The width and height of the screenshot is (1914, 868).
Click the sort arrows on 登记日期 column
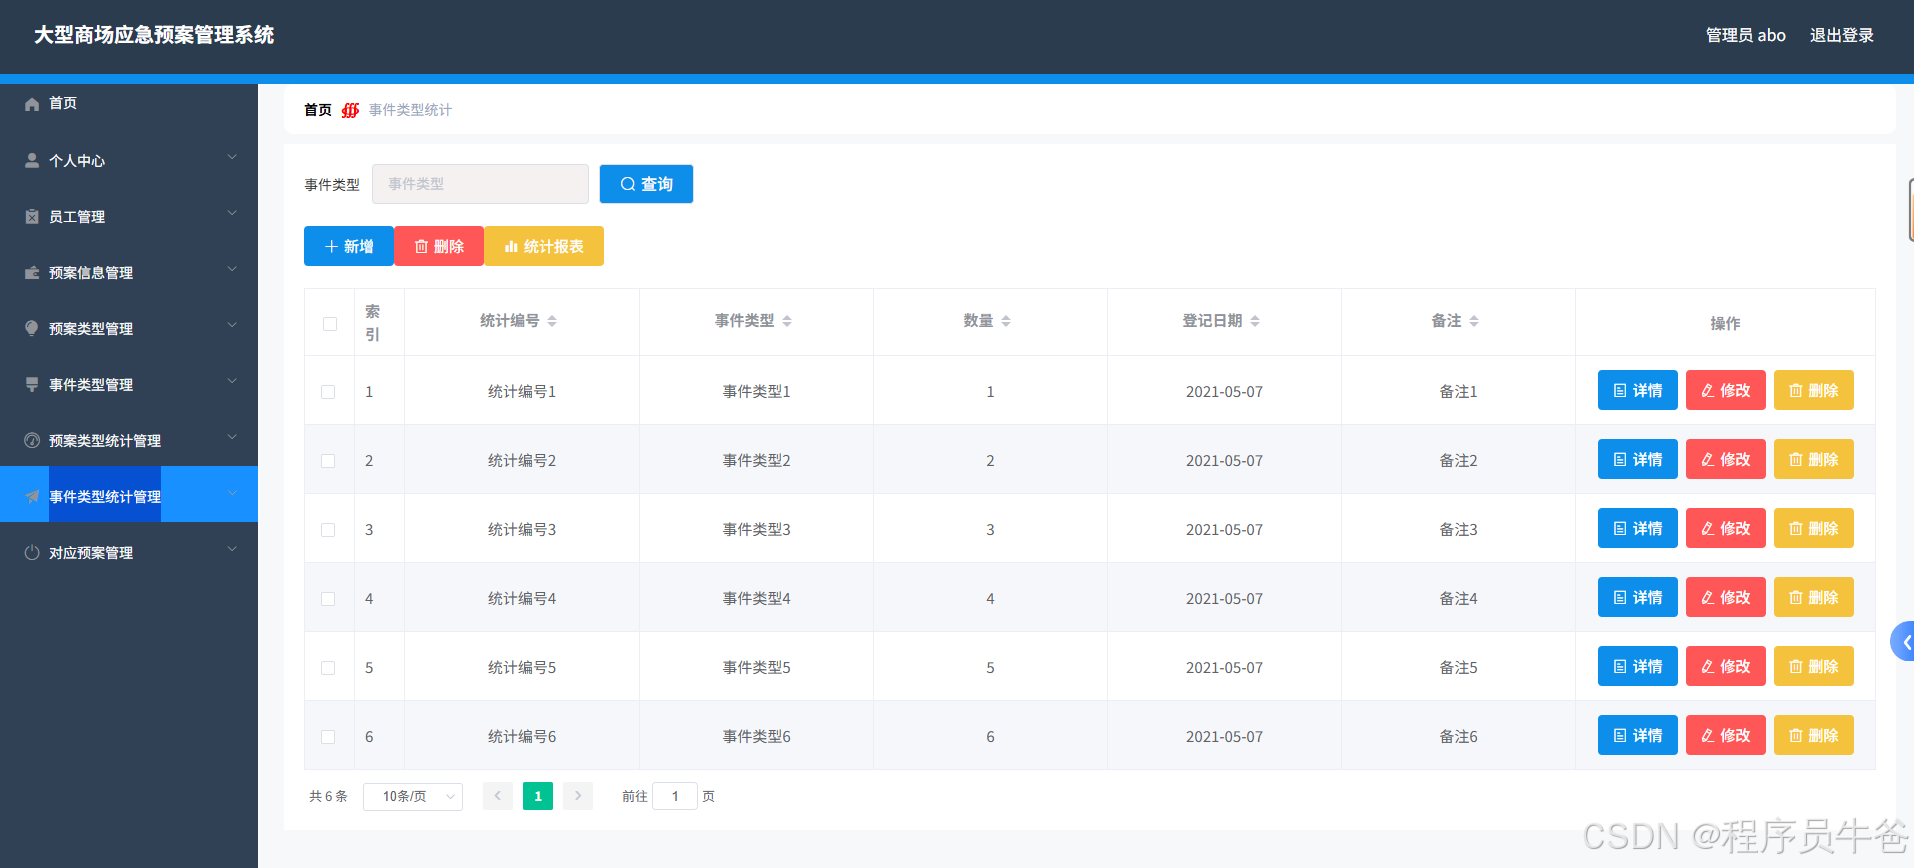tap(1255, 321)
